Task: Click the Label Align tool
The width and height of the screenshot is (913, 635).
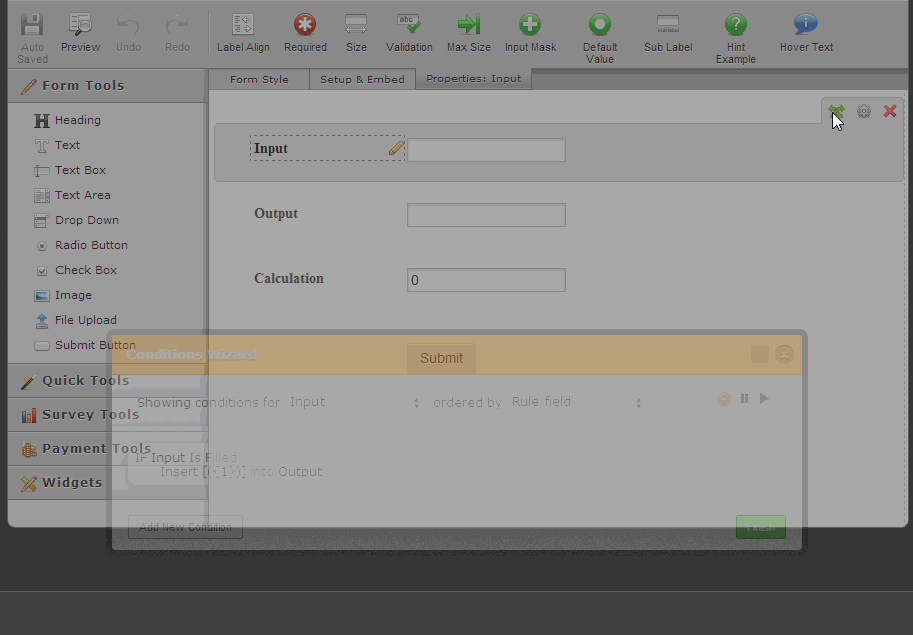Action: tap(243, 32)
